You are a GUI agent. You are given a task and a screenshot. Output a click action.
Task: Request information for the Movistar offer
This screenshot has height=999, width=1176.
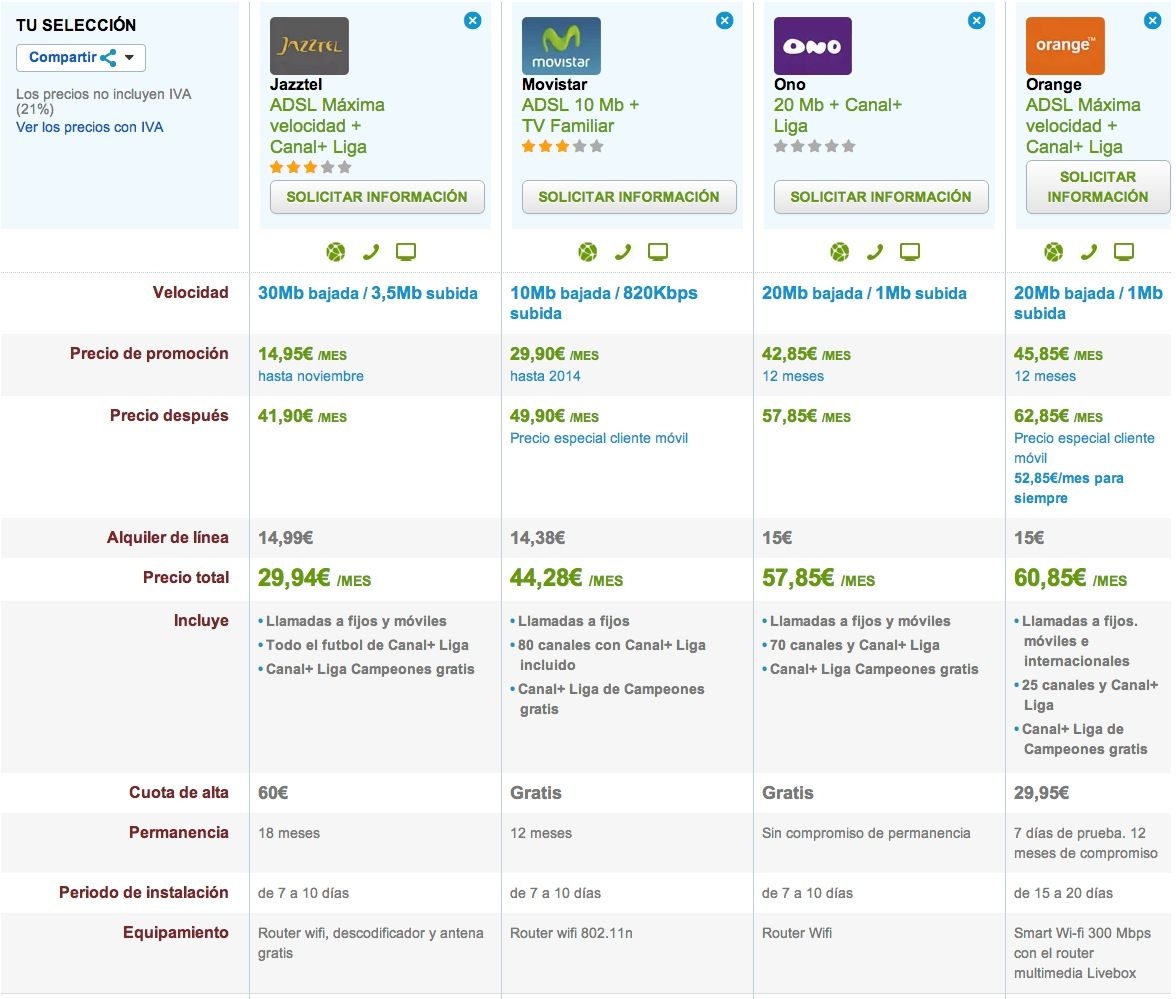click(628, 197)
